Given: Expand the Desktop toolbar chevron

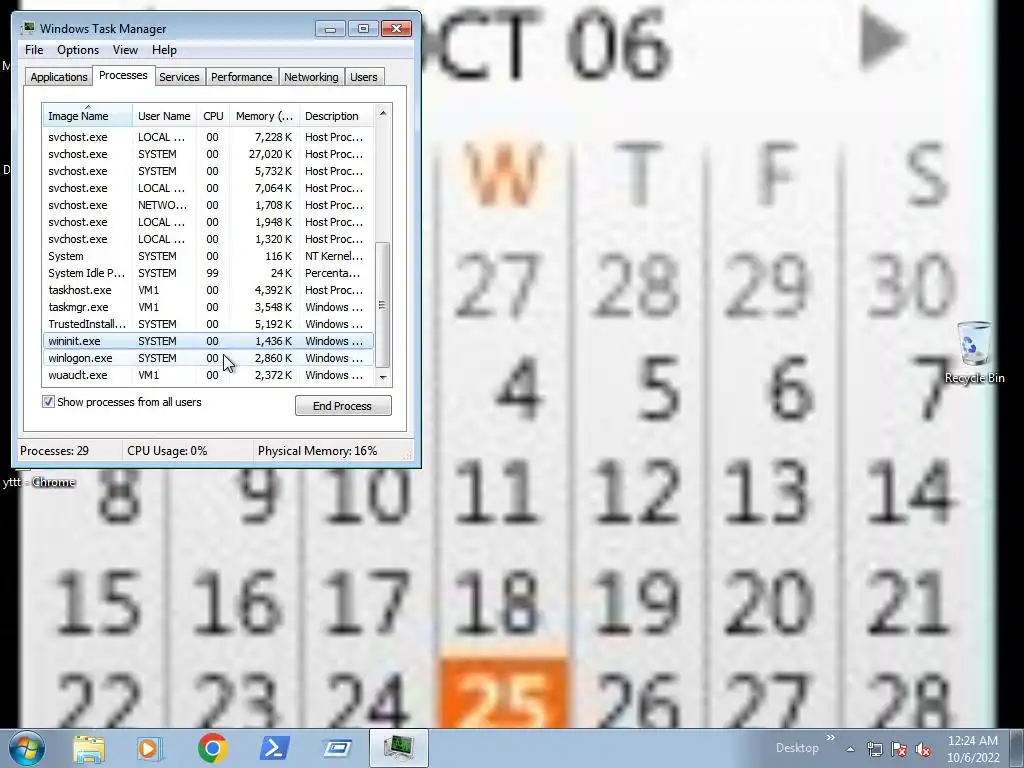Looking at the screenshot, I should coord(831,738).
